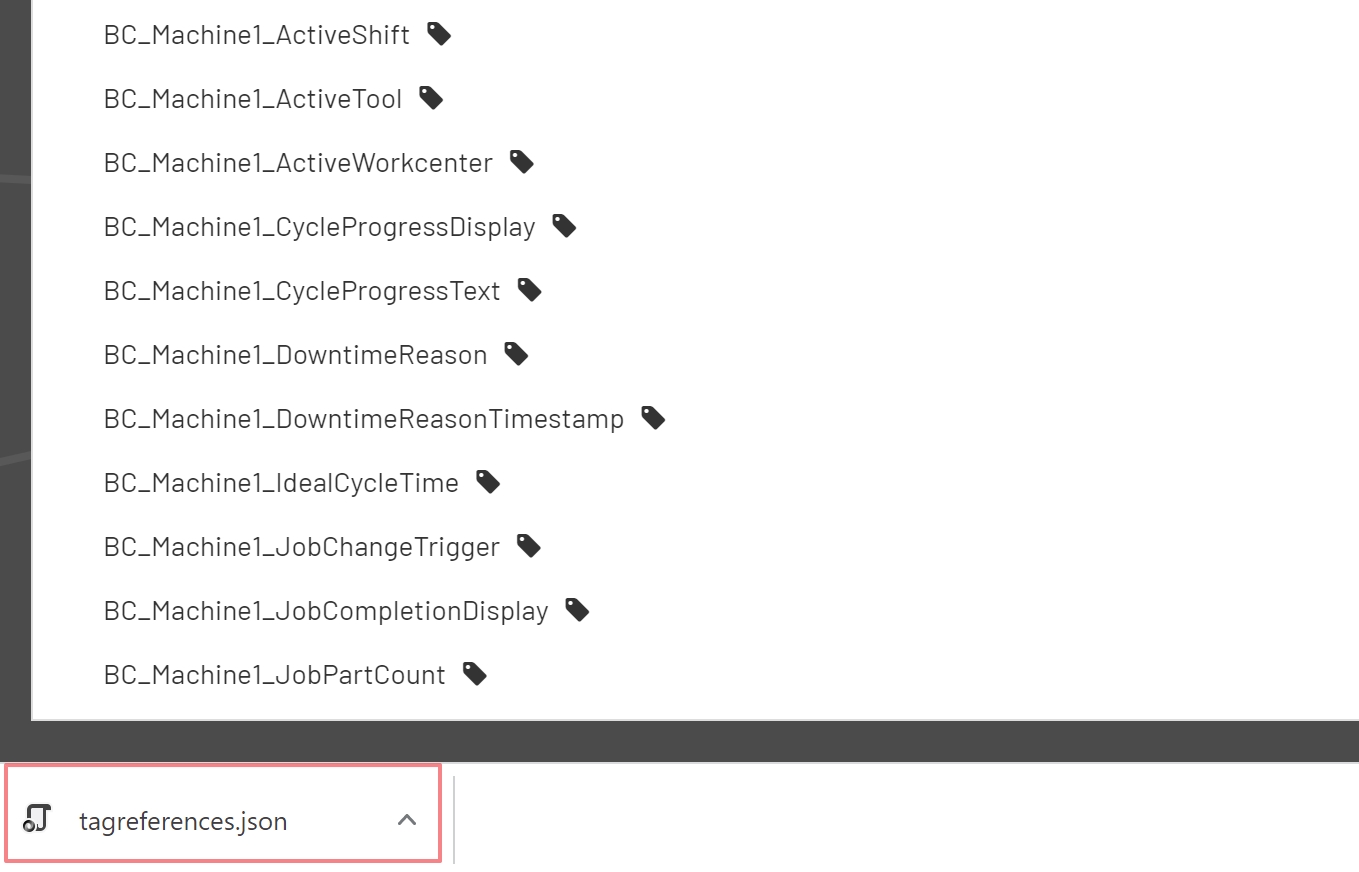Image resolution: width=1359 pixels, height=872 pixels.
Task: Open the chevron menu for the tagreferences.json download
Action: [x=406, y=817]
